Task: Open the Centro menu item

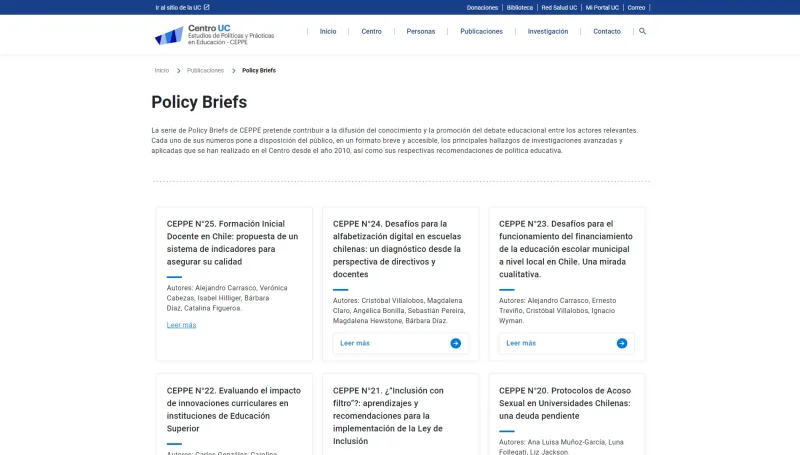Action: pos(371,31)
